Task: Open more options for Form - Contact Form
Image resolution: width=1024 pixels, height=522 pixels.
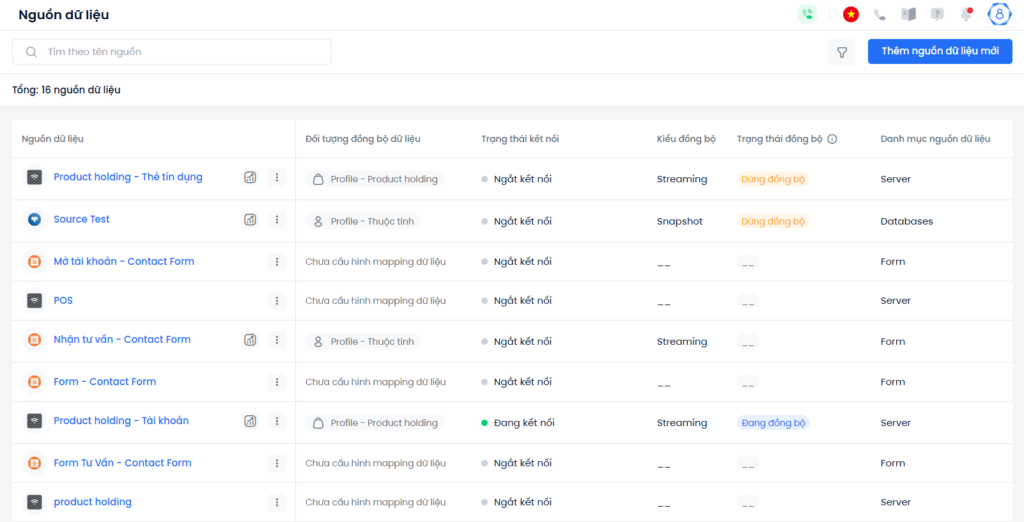Action: 277,382
